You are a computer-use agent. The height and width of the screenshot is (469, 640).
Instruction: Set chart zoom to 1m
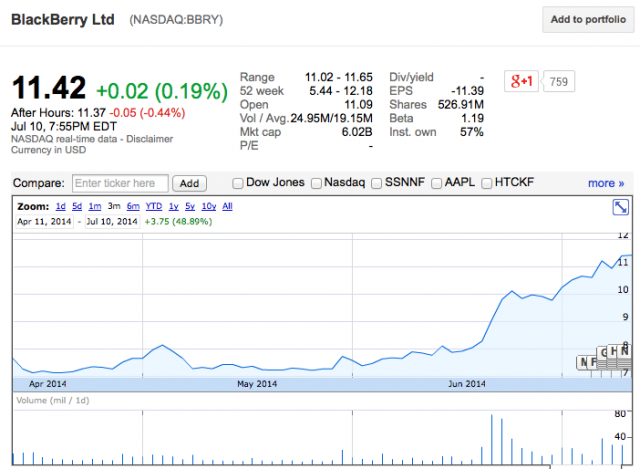click(x=95, y=206)
